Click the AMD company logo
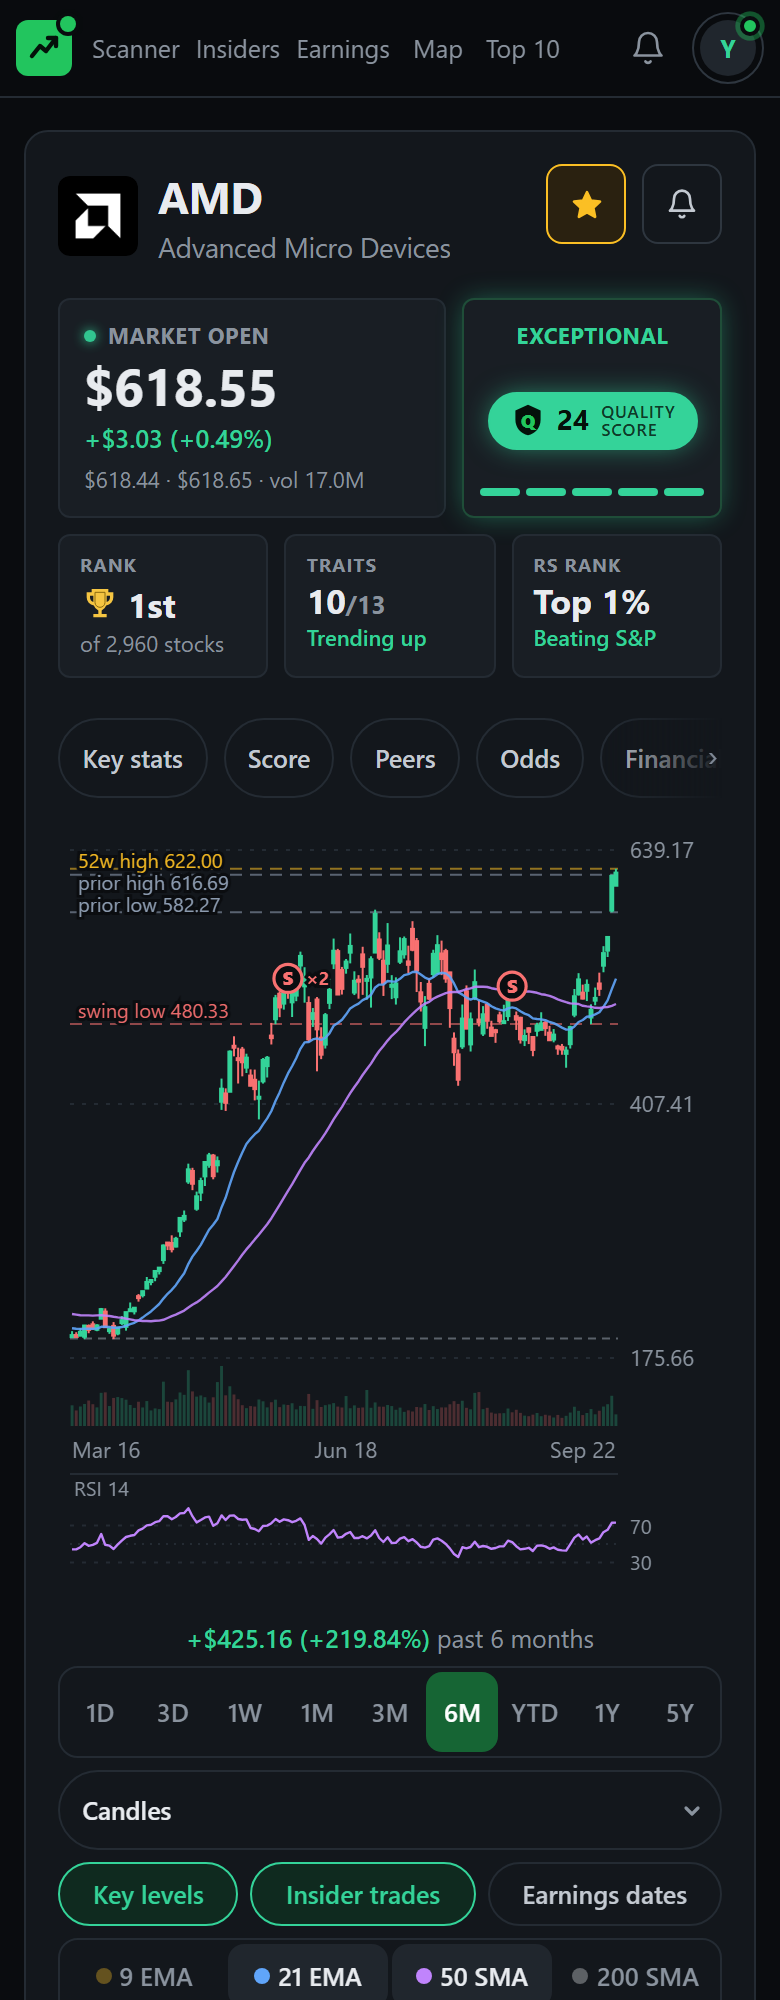780x2000 pixels. [x=98, y=216]
